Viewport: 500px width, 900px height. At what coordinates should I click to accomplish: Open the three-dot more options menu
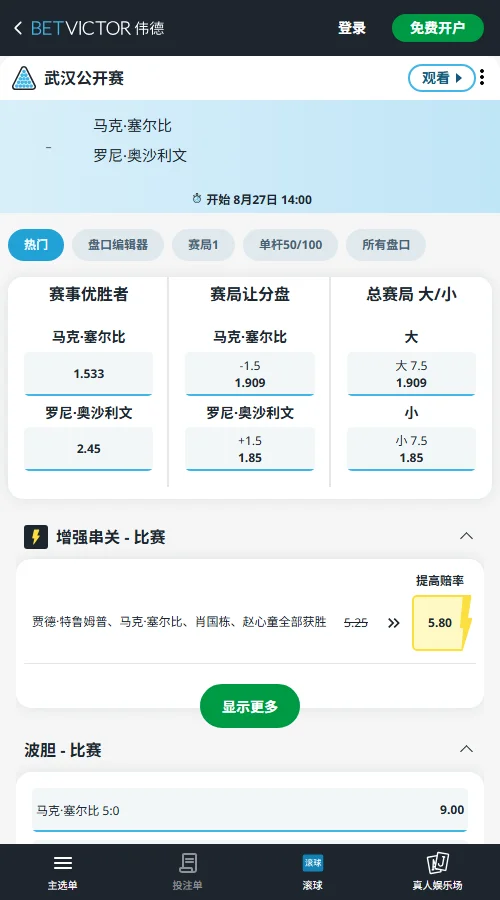[x=482, y=77]
